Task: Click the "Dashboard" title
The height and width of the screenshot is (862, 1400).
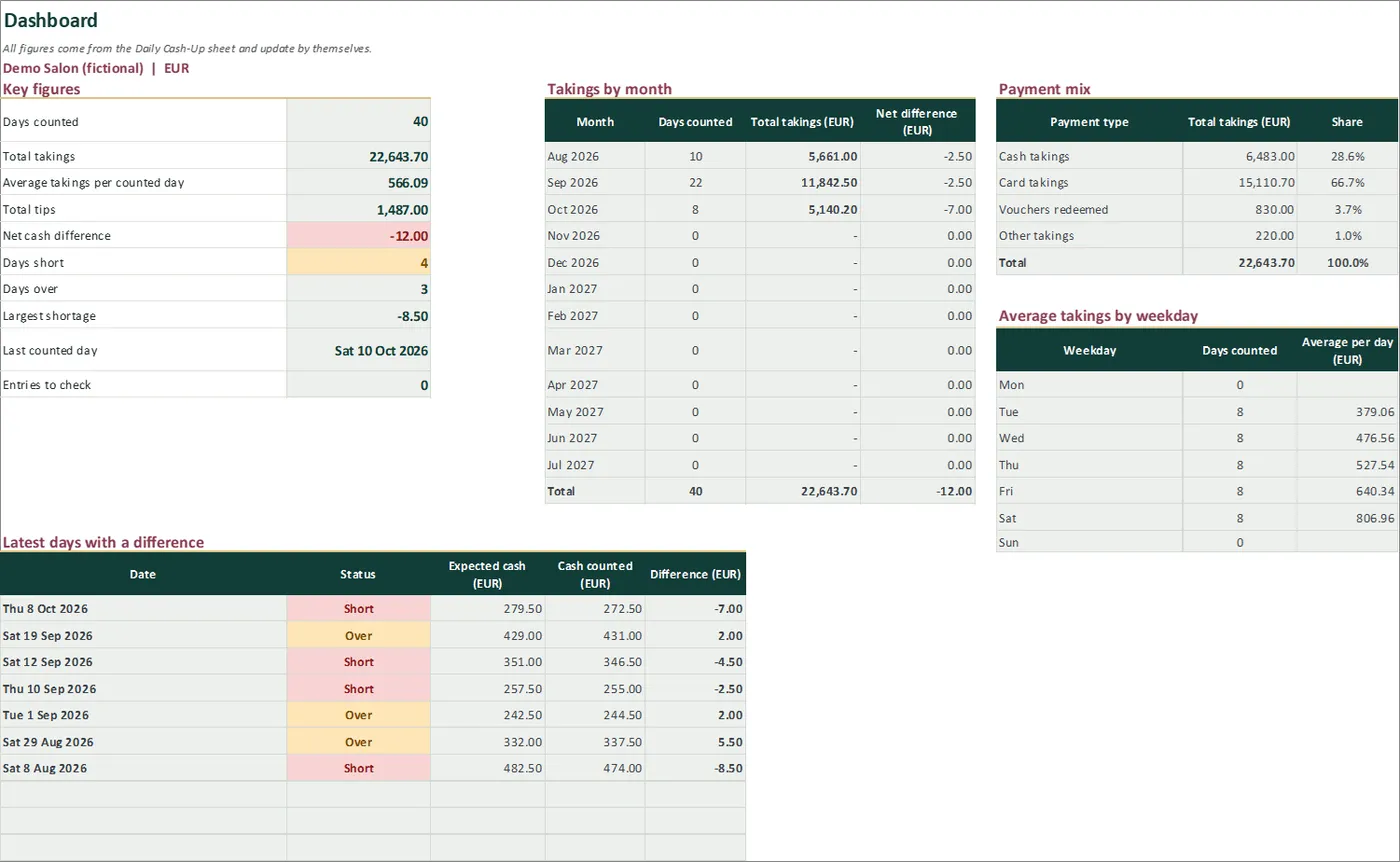Action: point(51,20)
